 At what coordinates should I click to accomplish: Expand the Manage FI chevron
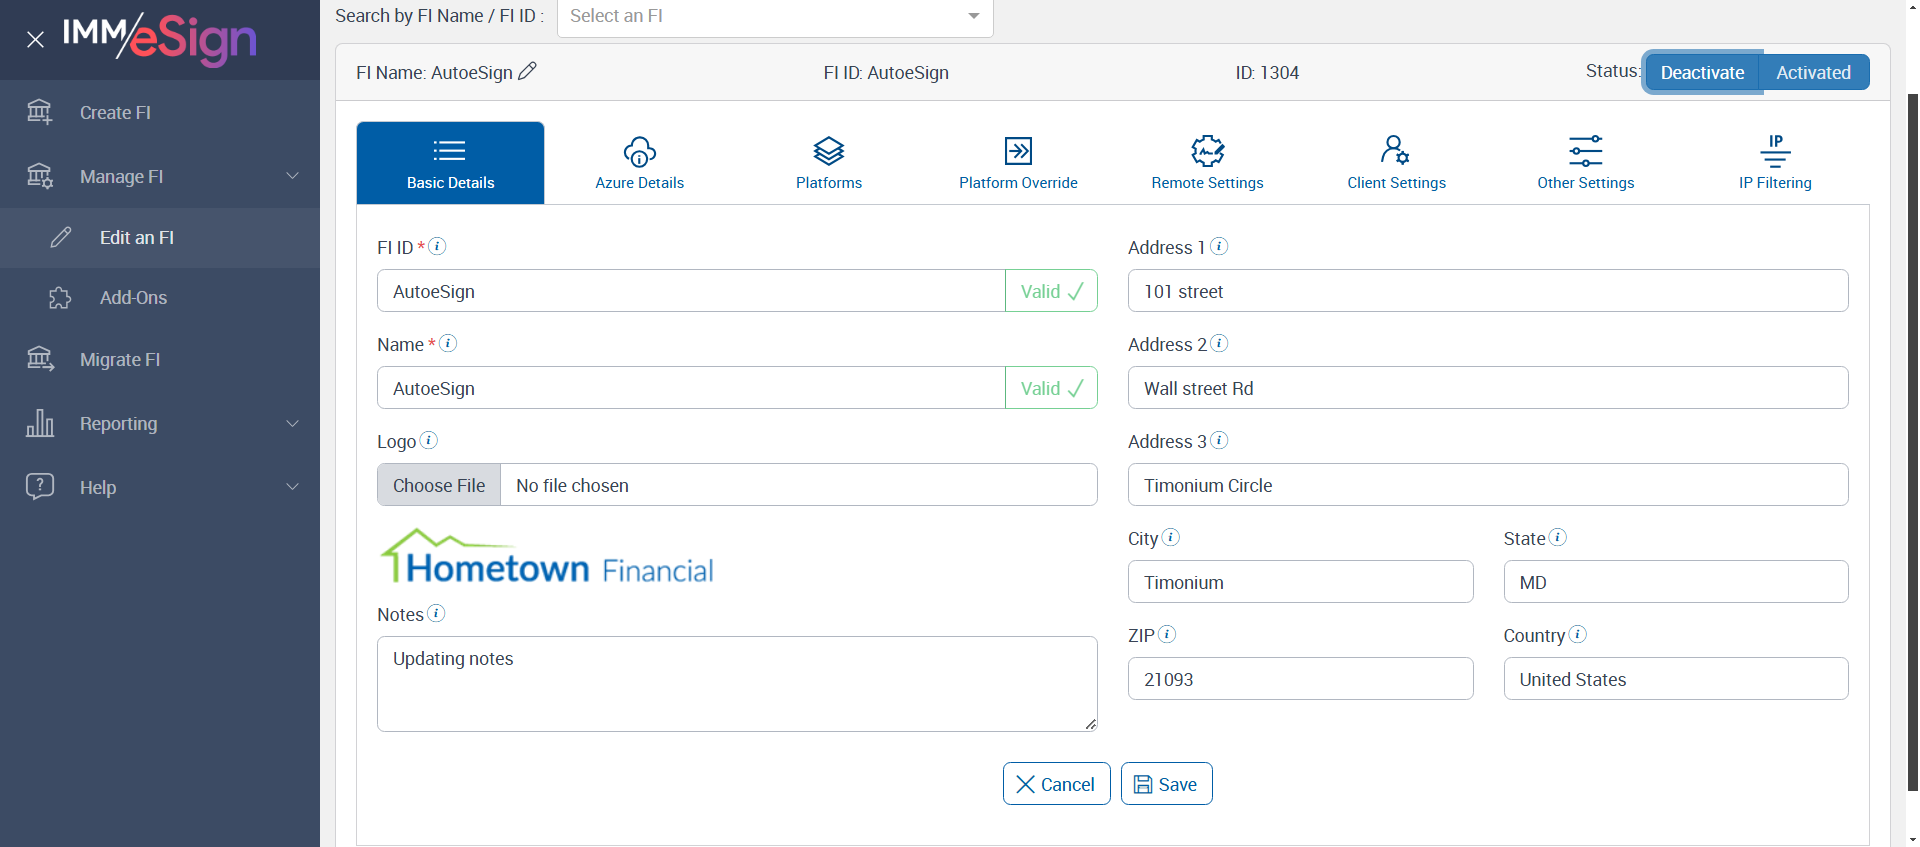point(293,176)
